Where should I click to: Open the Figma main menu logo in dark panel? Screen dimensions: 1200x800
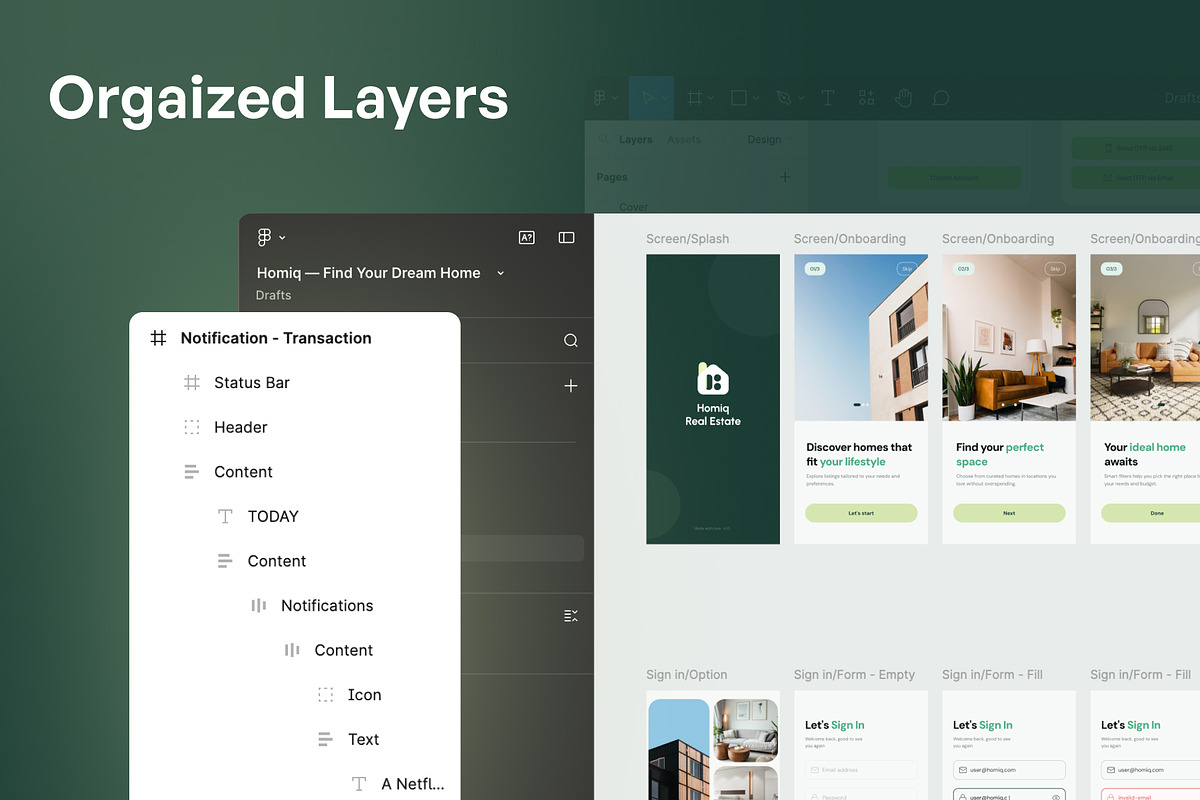point(264,237)
